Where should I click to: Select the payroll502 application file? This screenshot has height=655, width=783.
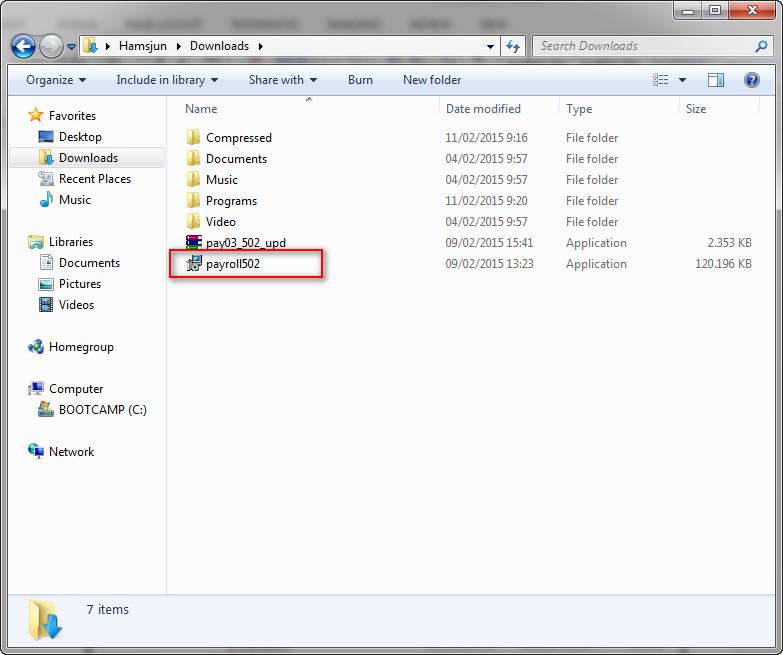point(232,264)
